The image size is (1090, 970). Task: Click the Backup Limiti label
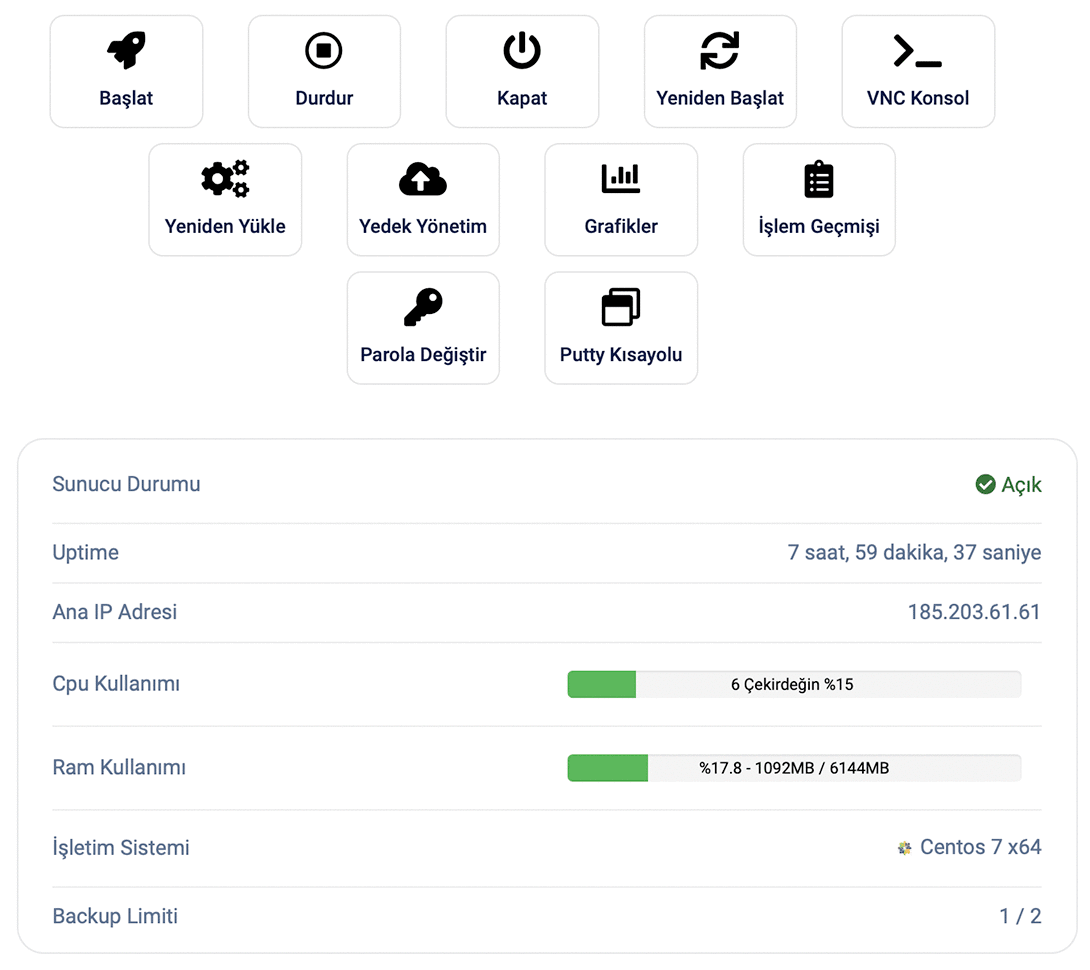coord(115,916)
